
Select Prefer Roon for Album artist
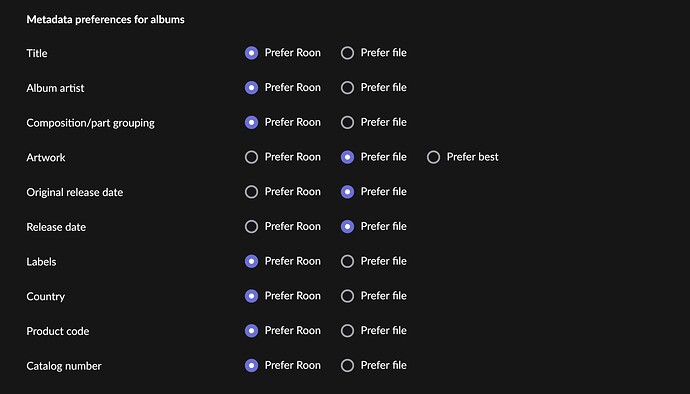coord(251,88)
